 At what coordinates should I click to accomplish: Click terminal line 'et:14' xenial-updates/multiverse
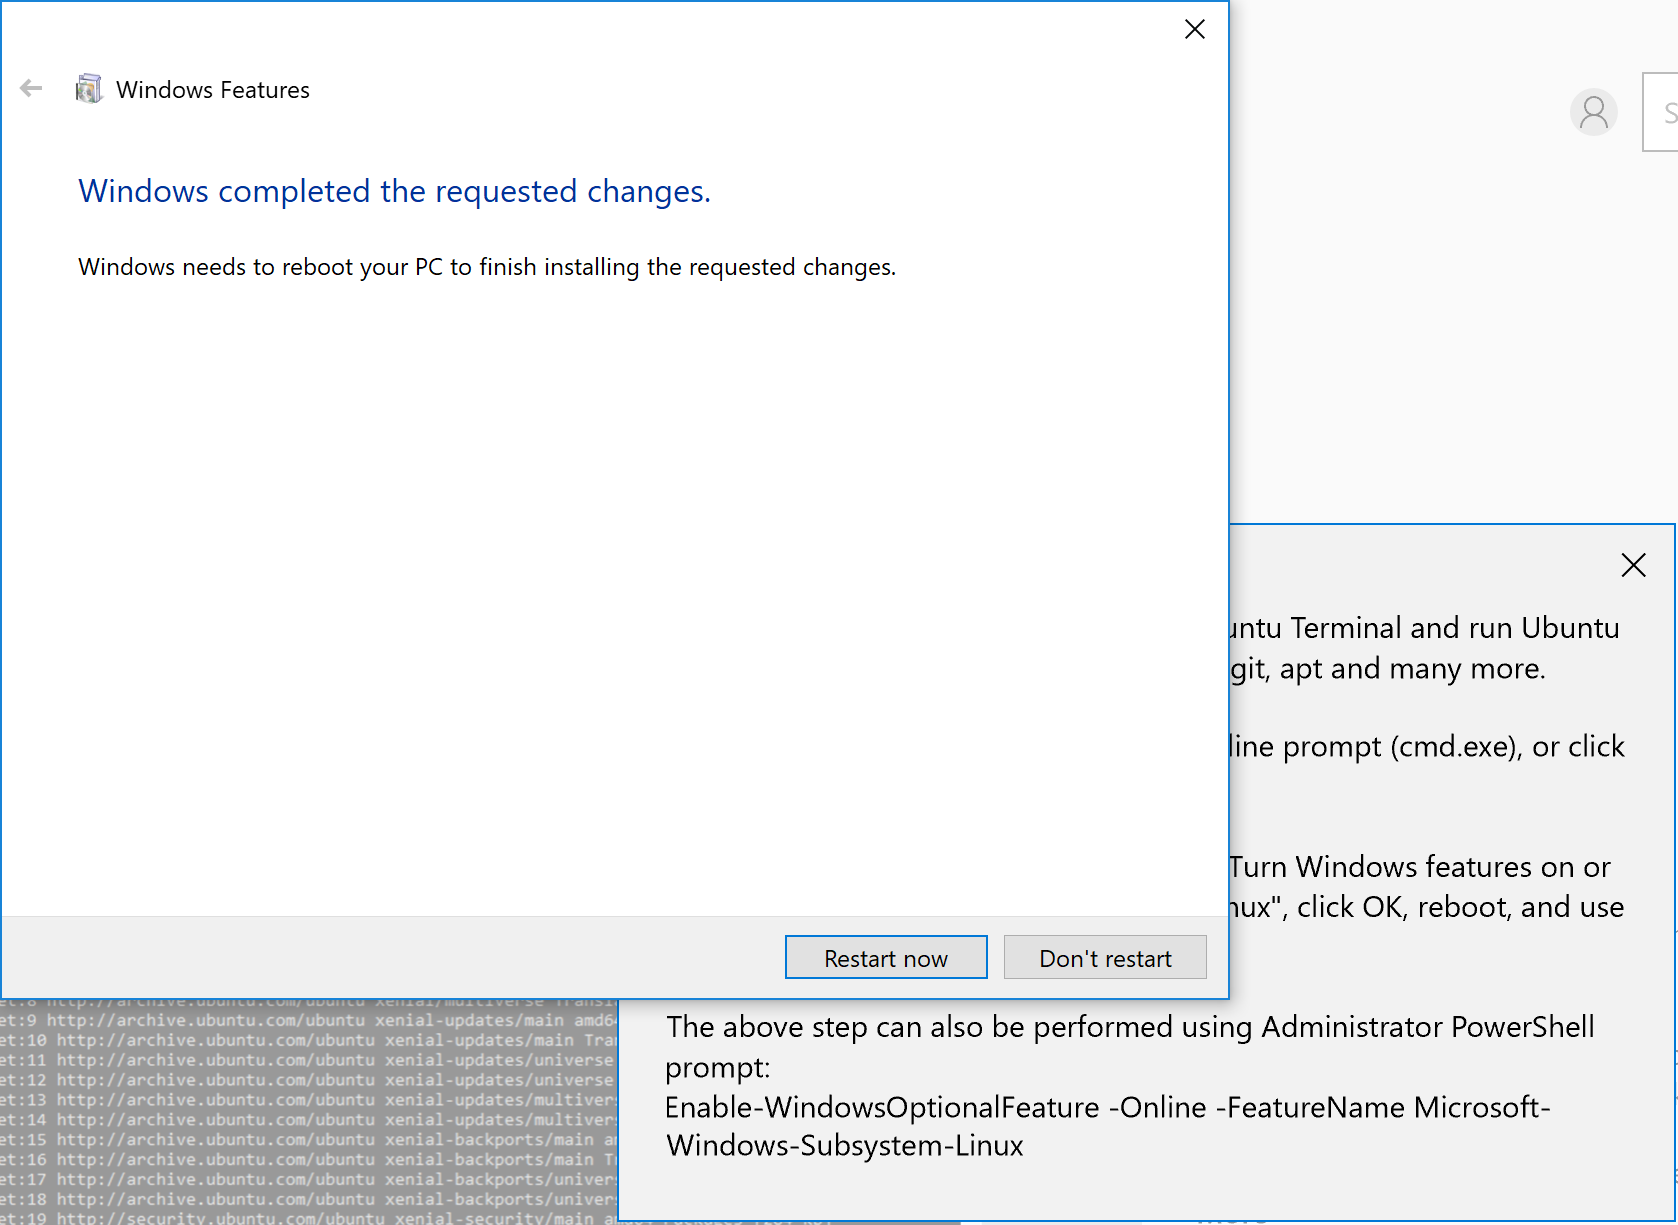[309, 1120]
